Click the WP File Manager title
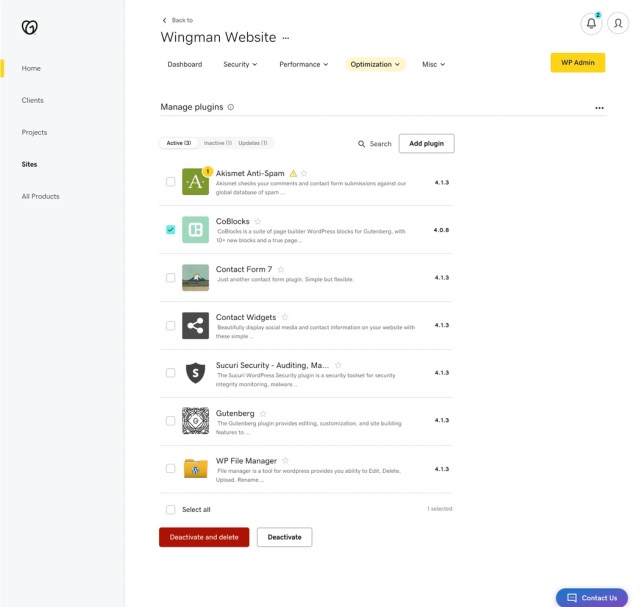 tap(246, 461)
